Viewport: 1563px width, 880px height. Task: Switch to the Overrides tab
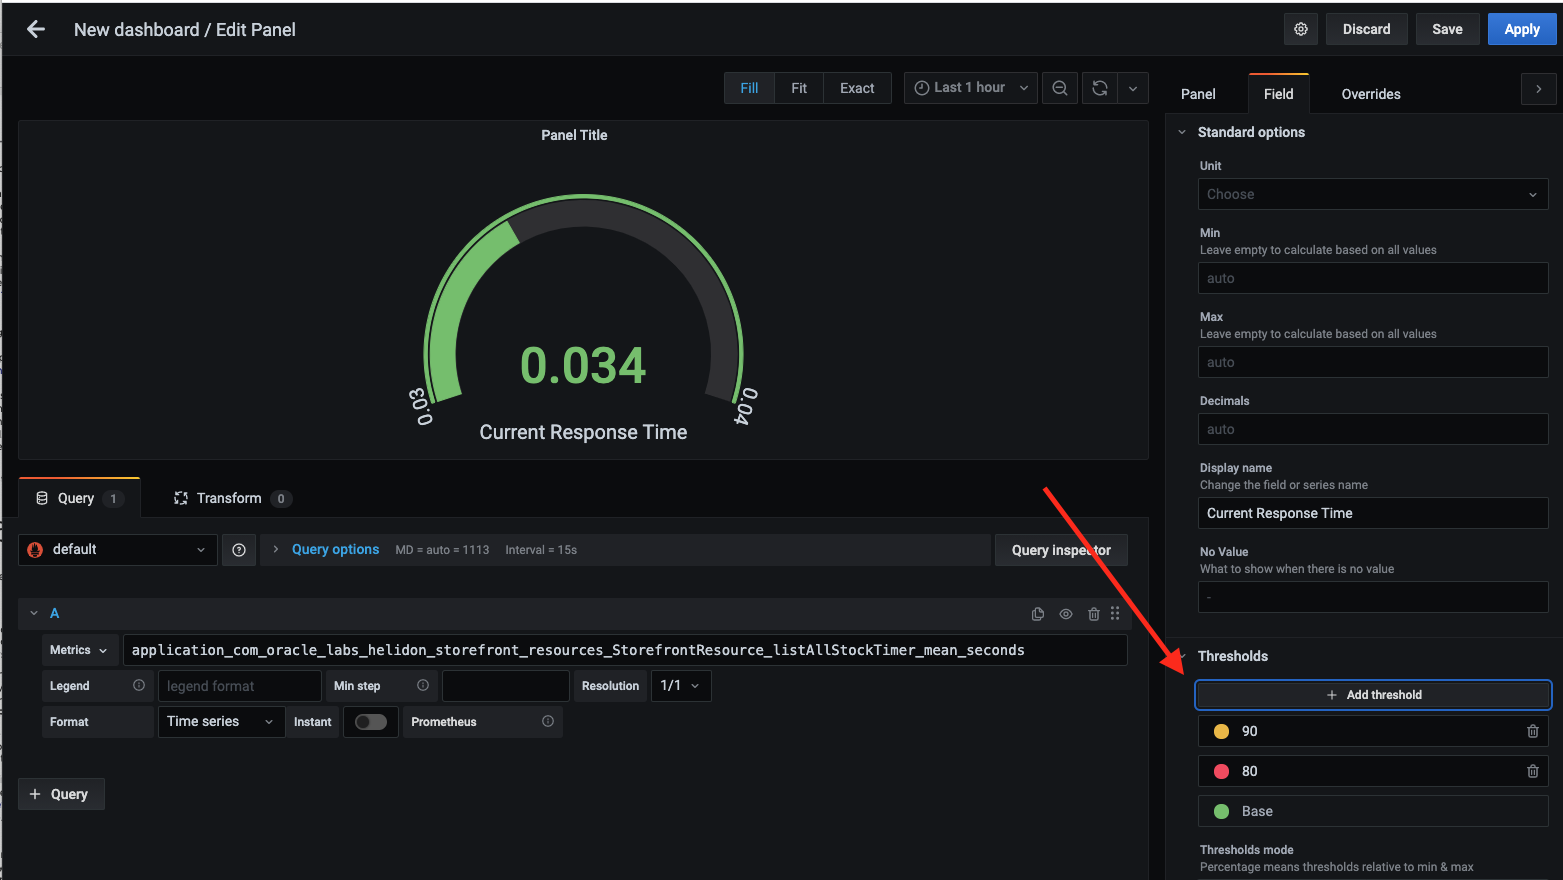pyautogui.click(x=1370, y=94)
